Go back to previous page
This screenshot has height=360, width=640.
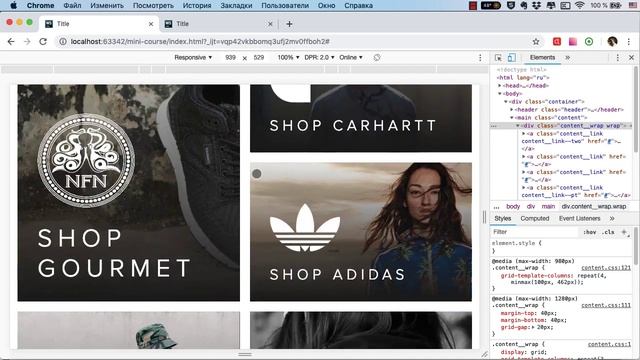[11, 42]
